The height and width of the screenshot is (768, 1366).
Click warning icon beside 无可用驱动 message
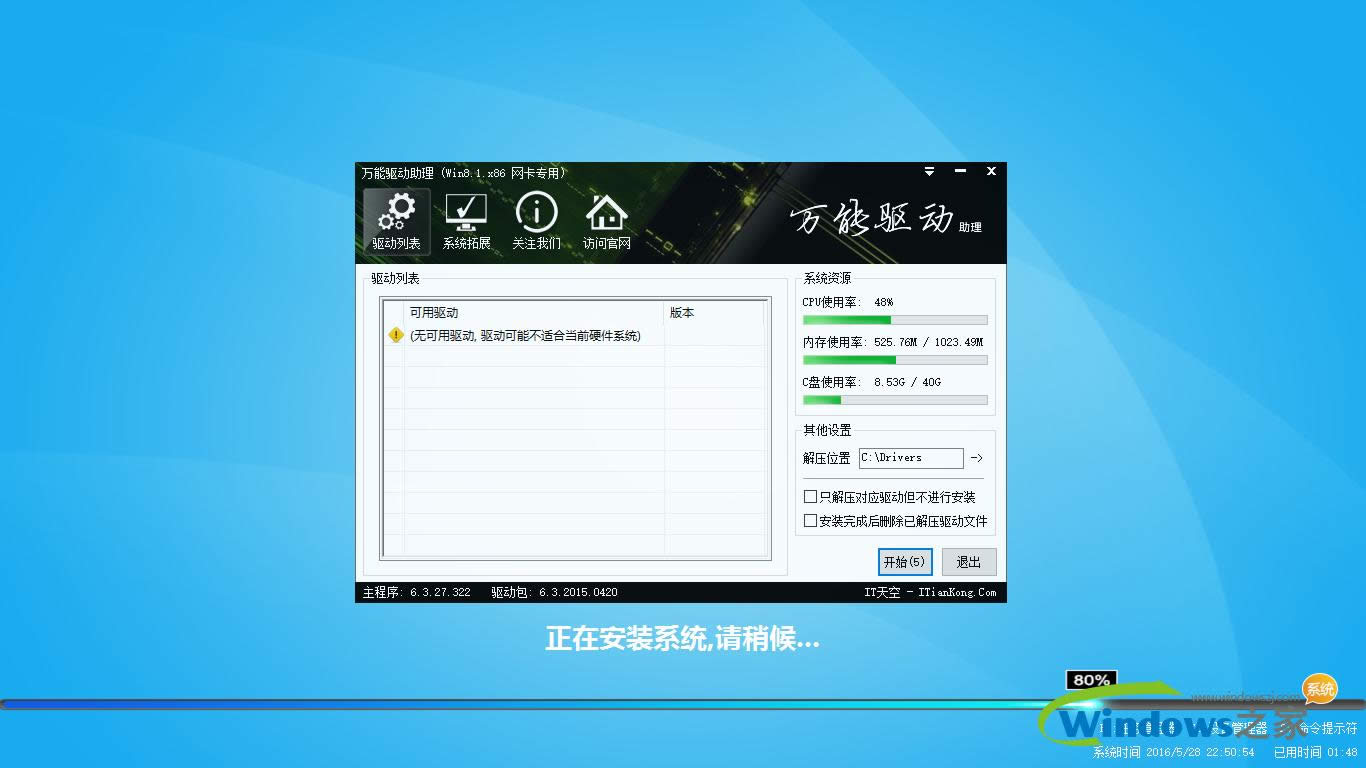[396, 336]
